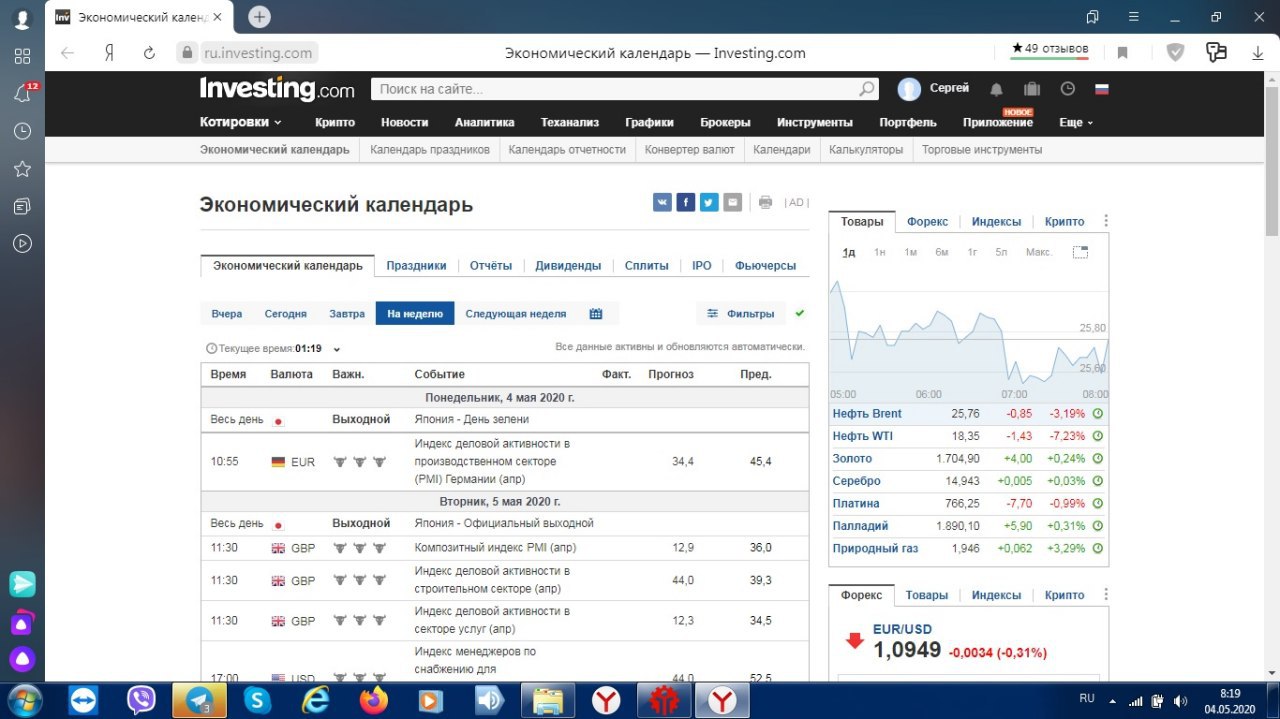Image resolution: width=1280 pixels, height=719 pixels.
Task: Open the browser sidebar history clock
Action: click(x=22, y=131)
